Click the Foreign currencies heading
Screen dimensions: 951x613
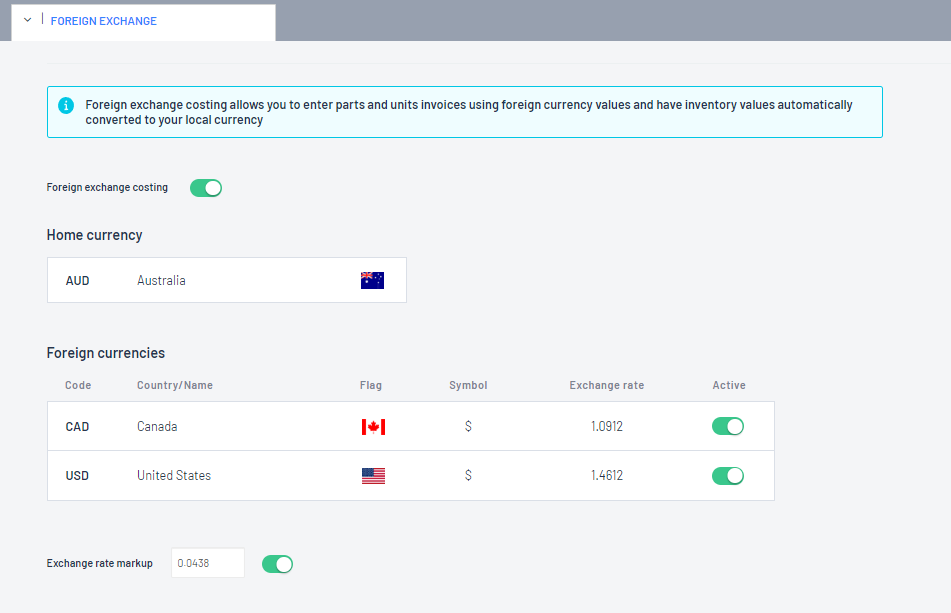(x=106, y=353)
